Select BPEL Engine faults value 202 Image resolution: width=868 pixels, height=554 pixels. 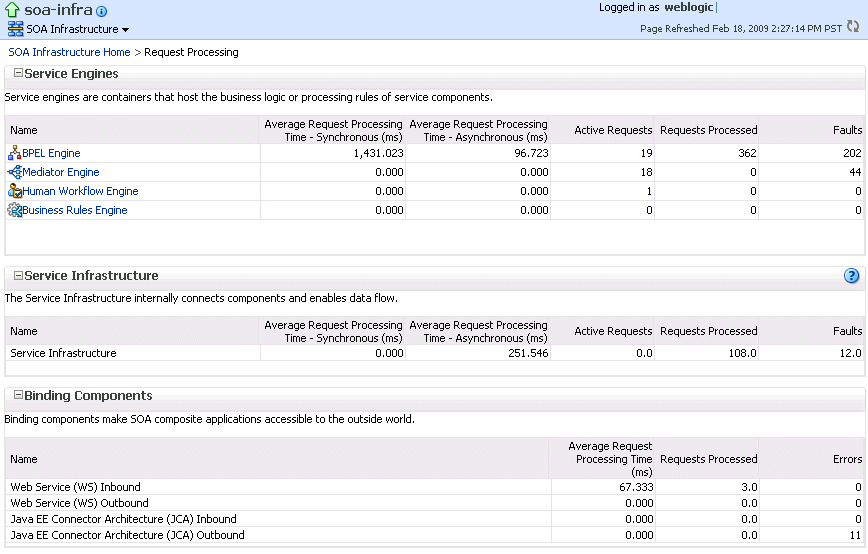pyautogui.click(x=852, y=153)
